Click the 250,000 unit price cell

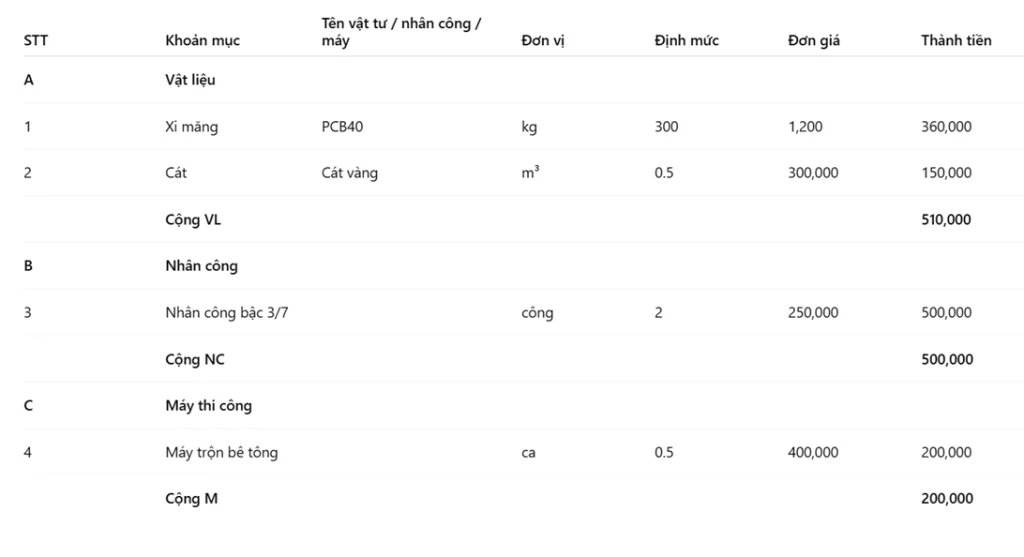(813, 313)
